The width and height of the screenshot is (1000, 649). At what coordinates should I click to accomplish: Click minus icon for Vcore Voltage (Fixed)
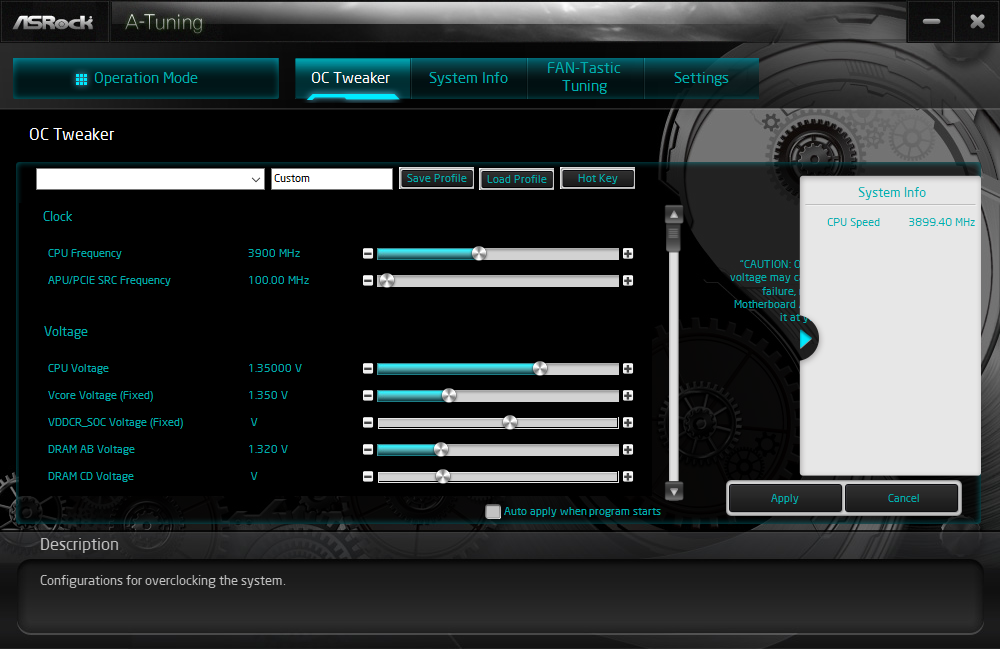[368, 396]
